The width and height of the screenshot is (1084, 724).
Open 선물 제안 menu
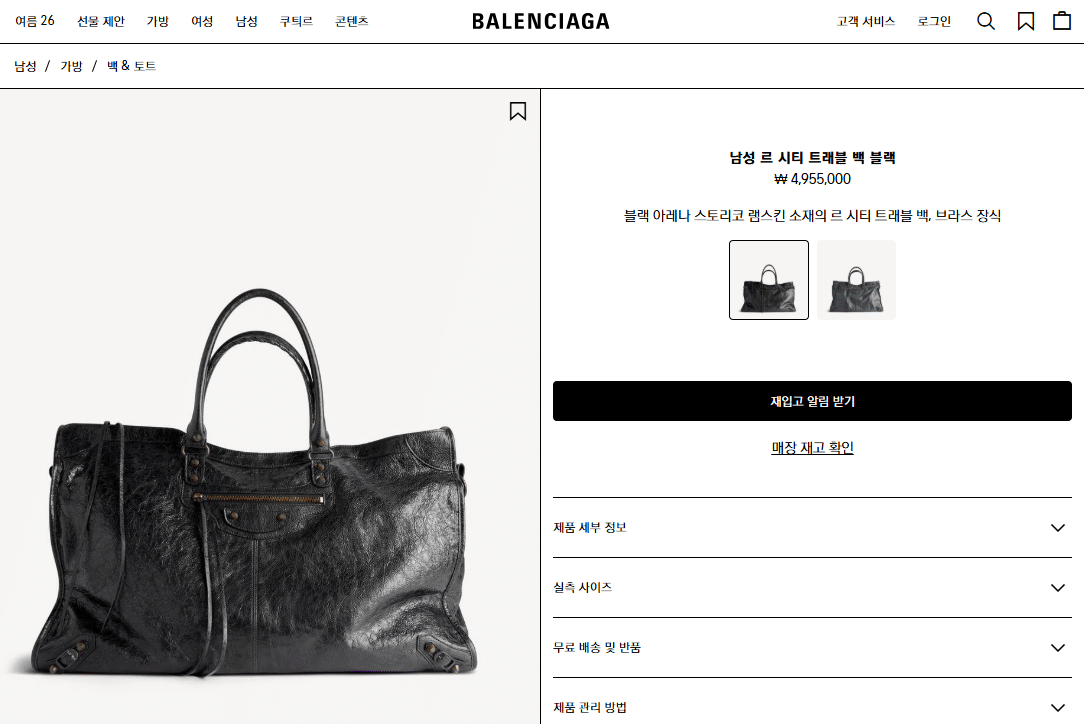pyautogui.click(x=101, y=21)
